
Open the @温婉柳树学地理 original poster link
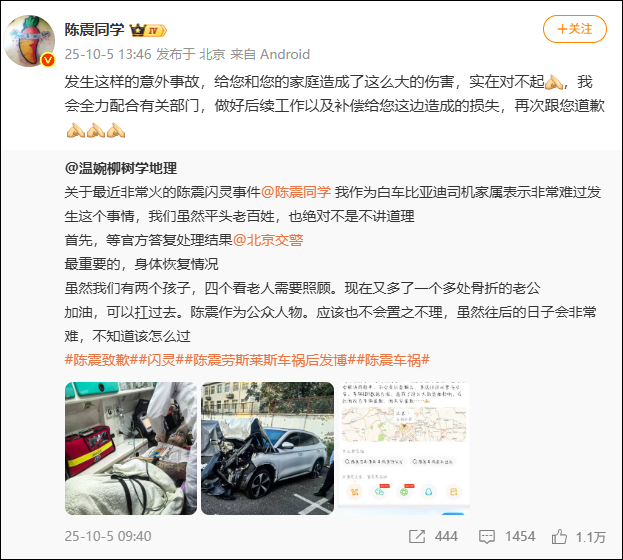[x=121, y=168]
